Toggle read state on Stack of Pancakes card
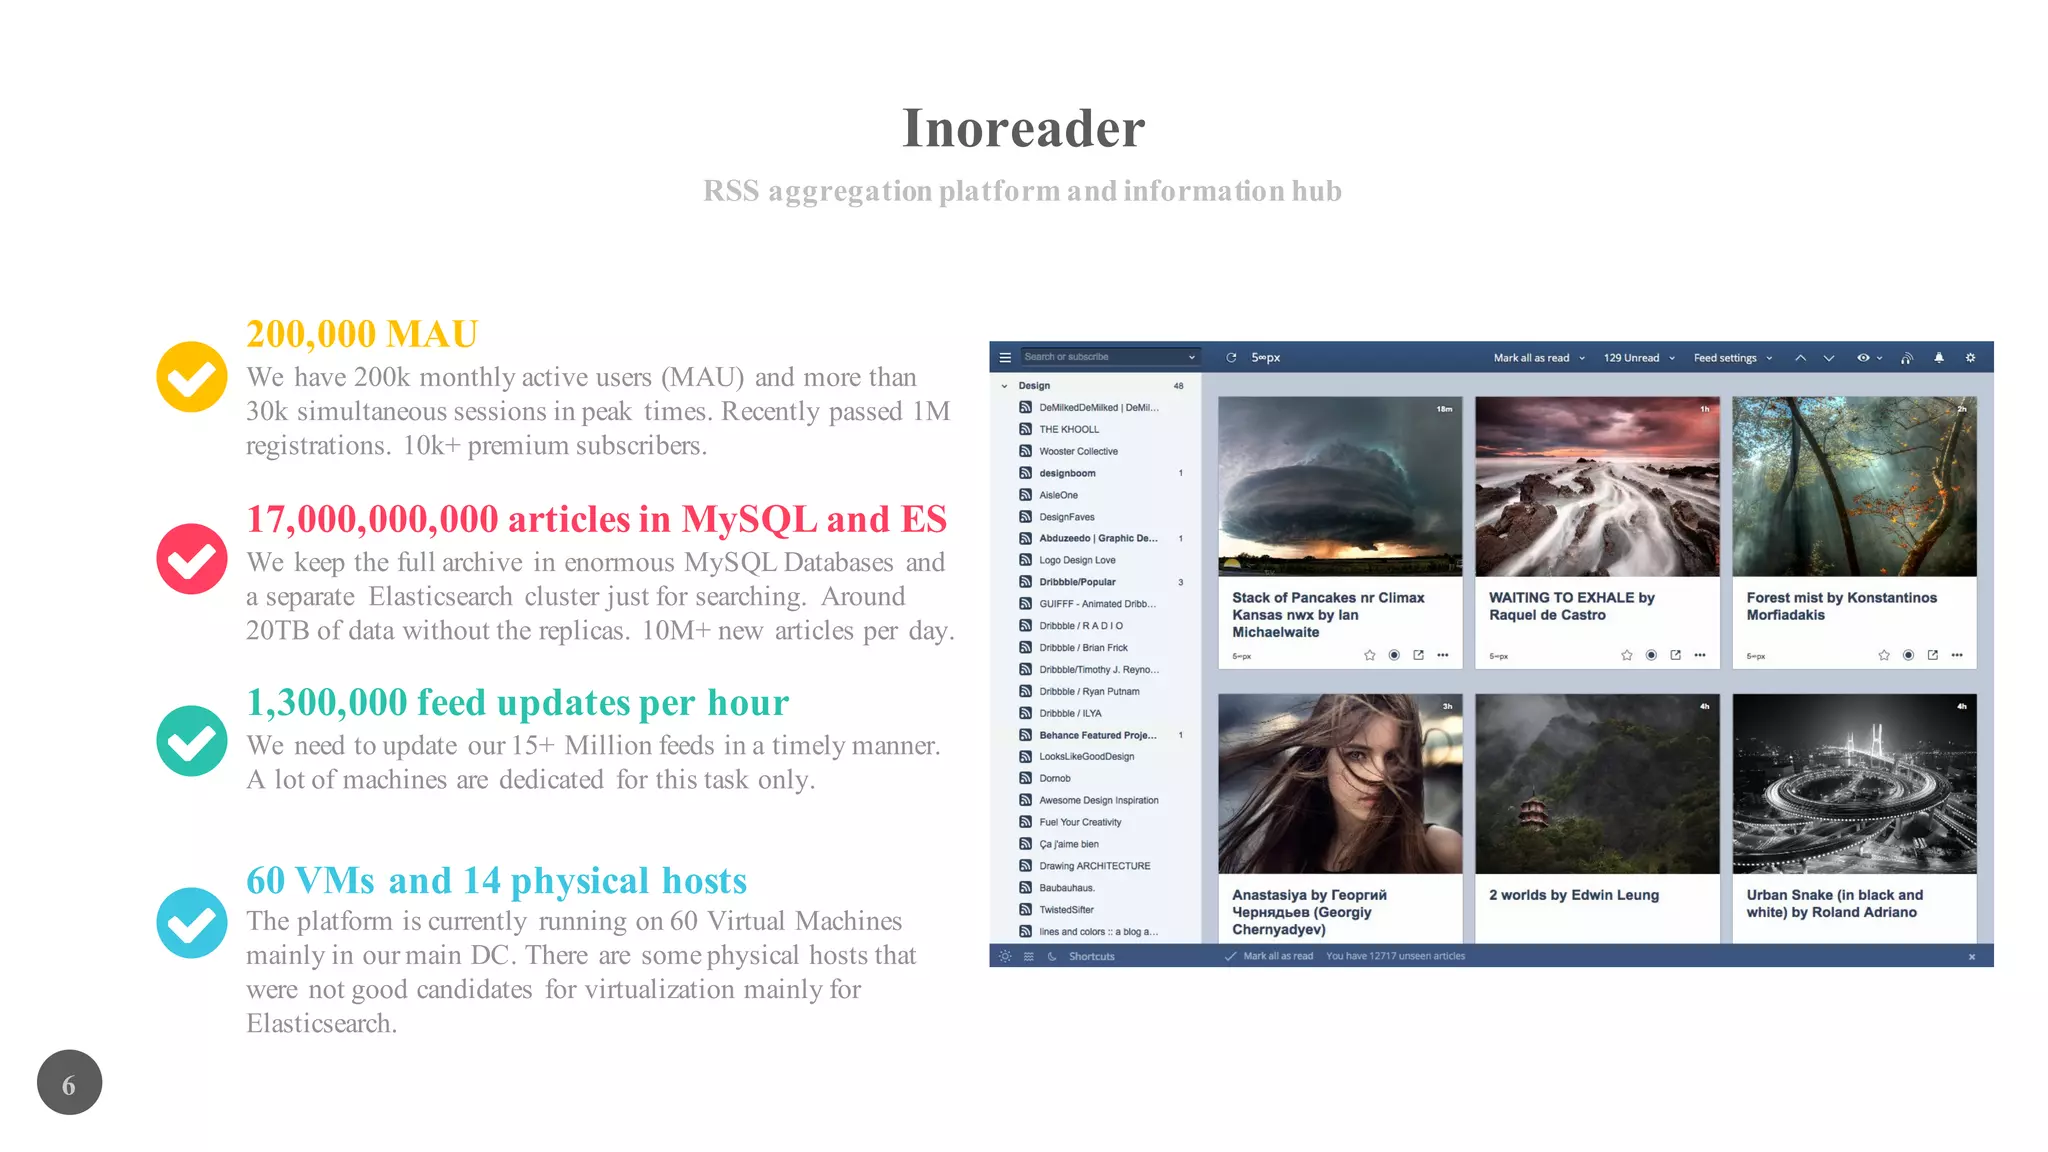This screenshot has height=1152, width=2048. pyautogui.click(x=1394, y=655)
